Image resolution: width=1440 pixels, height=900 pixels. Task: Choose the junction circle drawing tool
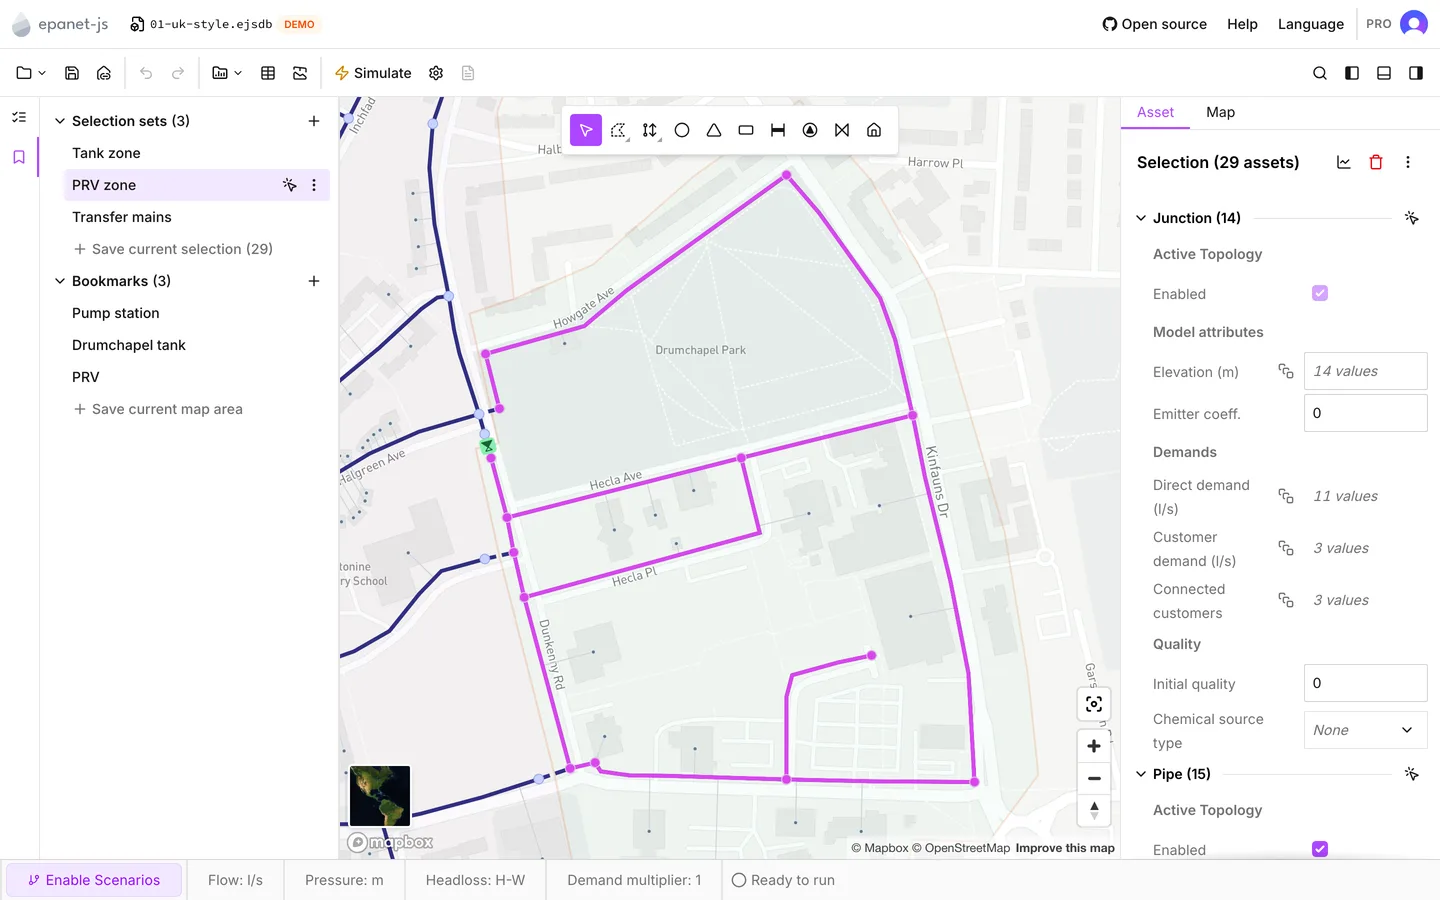[682, 130]
